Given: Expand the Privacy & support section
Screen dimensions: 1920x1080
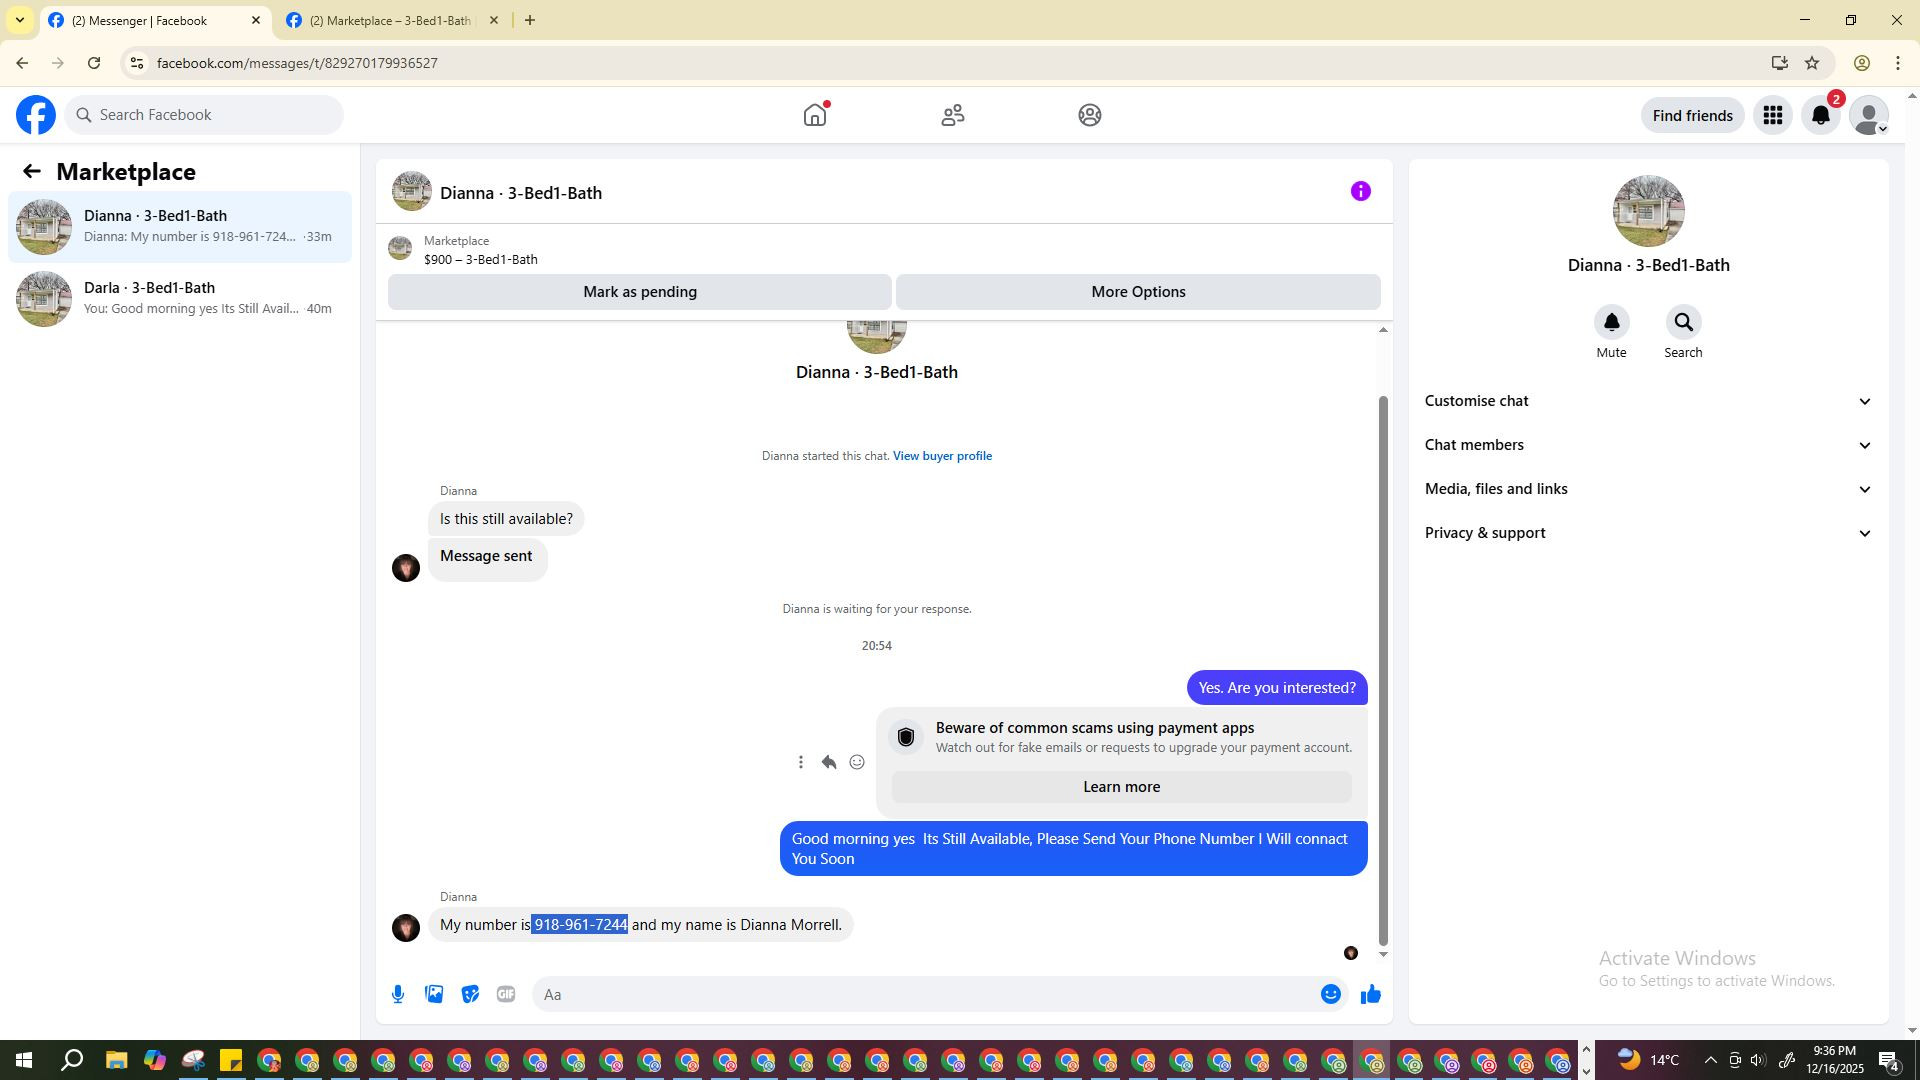Looking at the screenshot, I should tap(1648, 533).
